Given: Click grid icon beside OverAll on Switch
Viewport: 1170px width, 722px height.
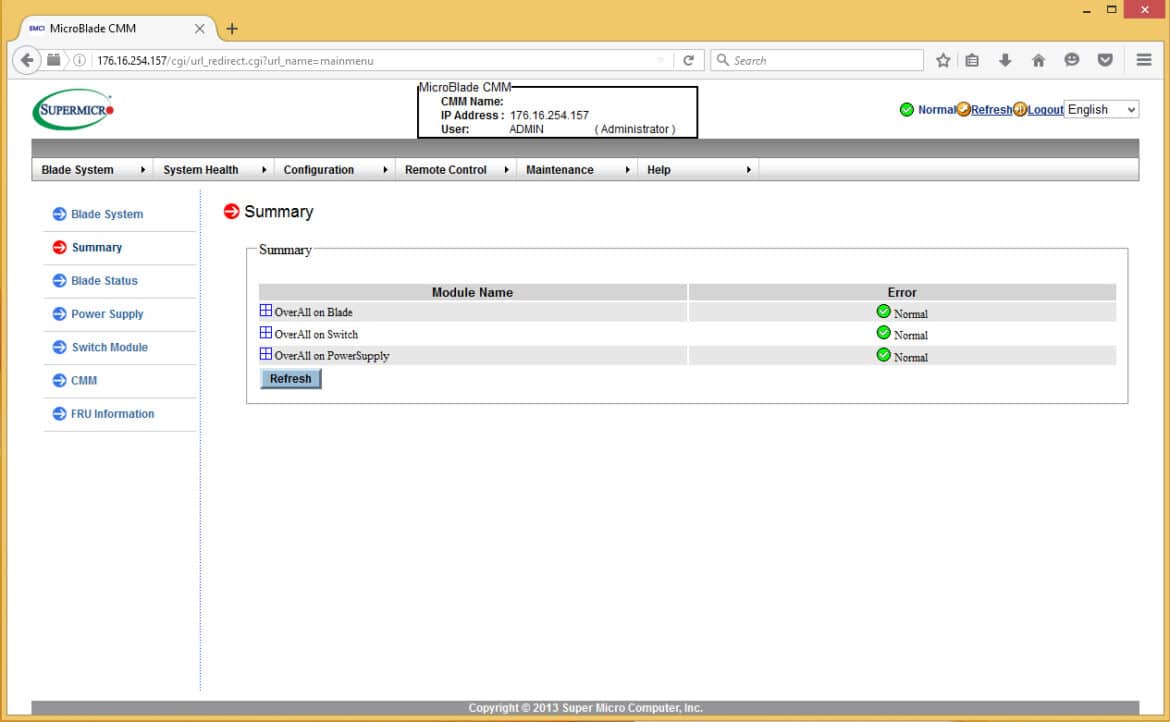Looking at the screenshot, I should coord(266,333).
